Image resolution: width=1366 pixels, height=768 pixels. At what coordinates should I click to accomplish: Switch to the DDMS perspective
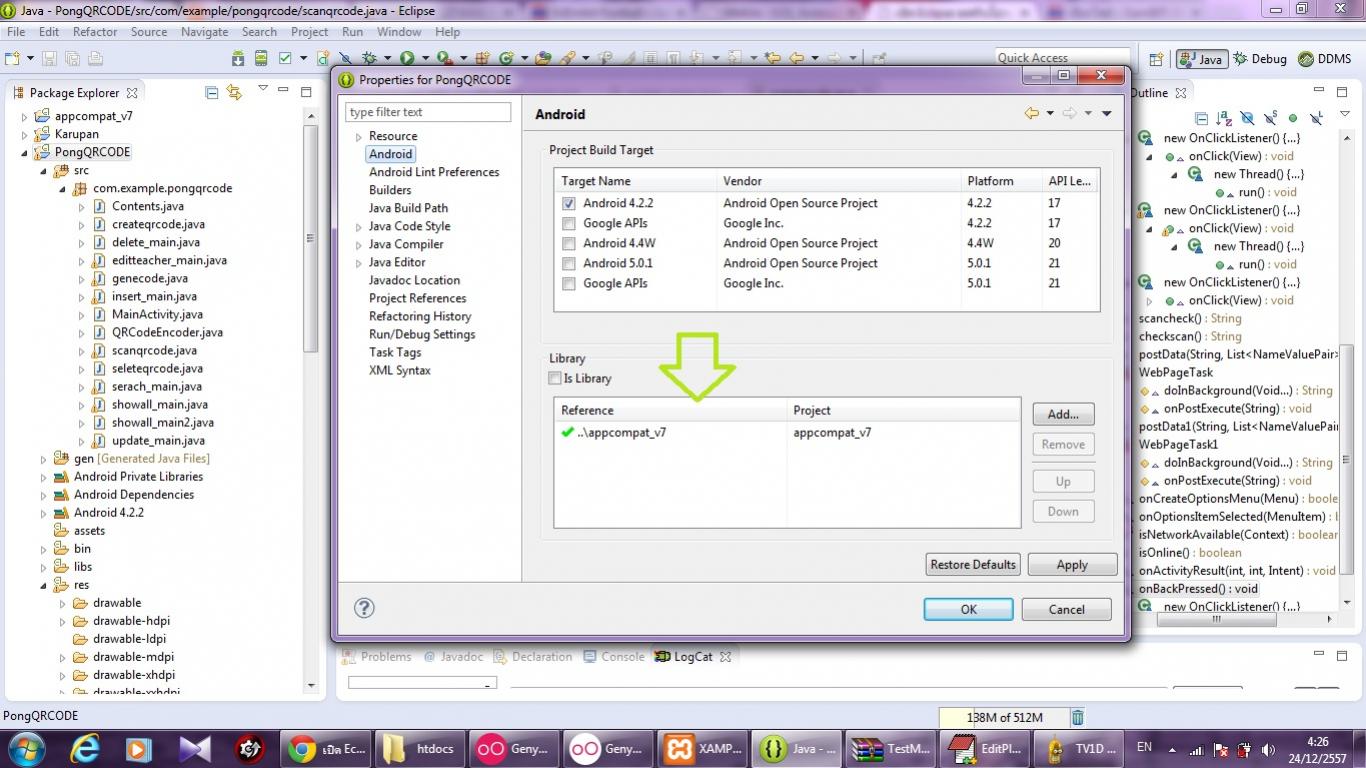point(1325,59)
